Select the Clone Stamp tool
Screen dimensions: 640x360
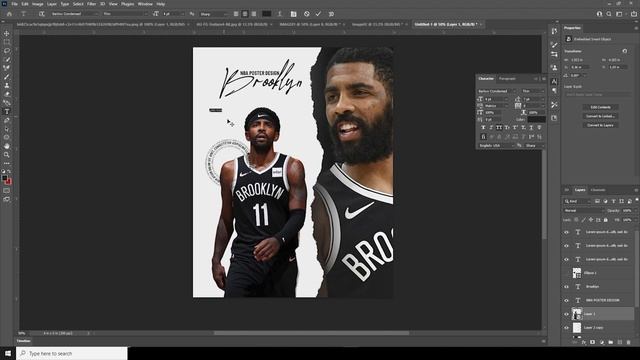pos(7,85)
